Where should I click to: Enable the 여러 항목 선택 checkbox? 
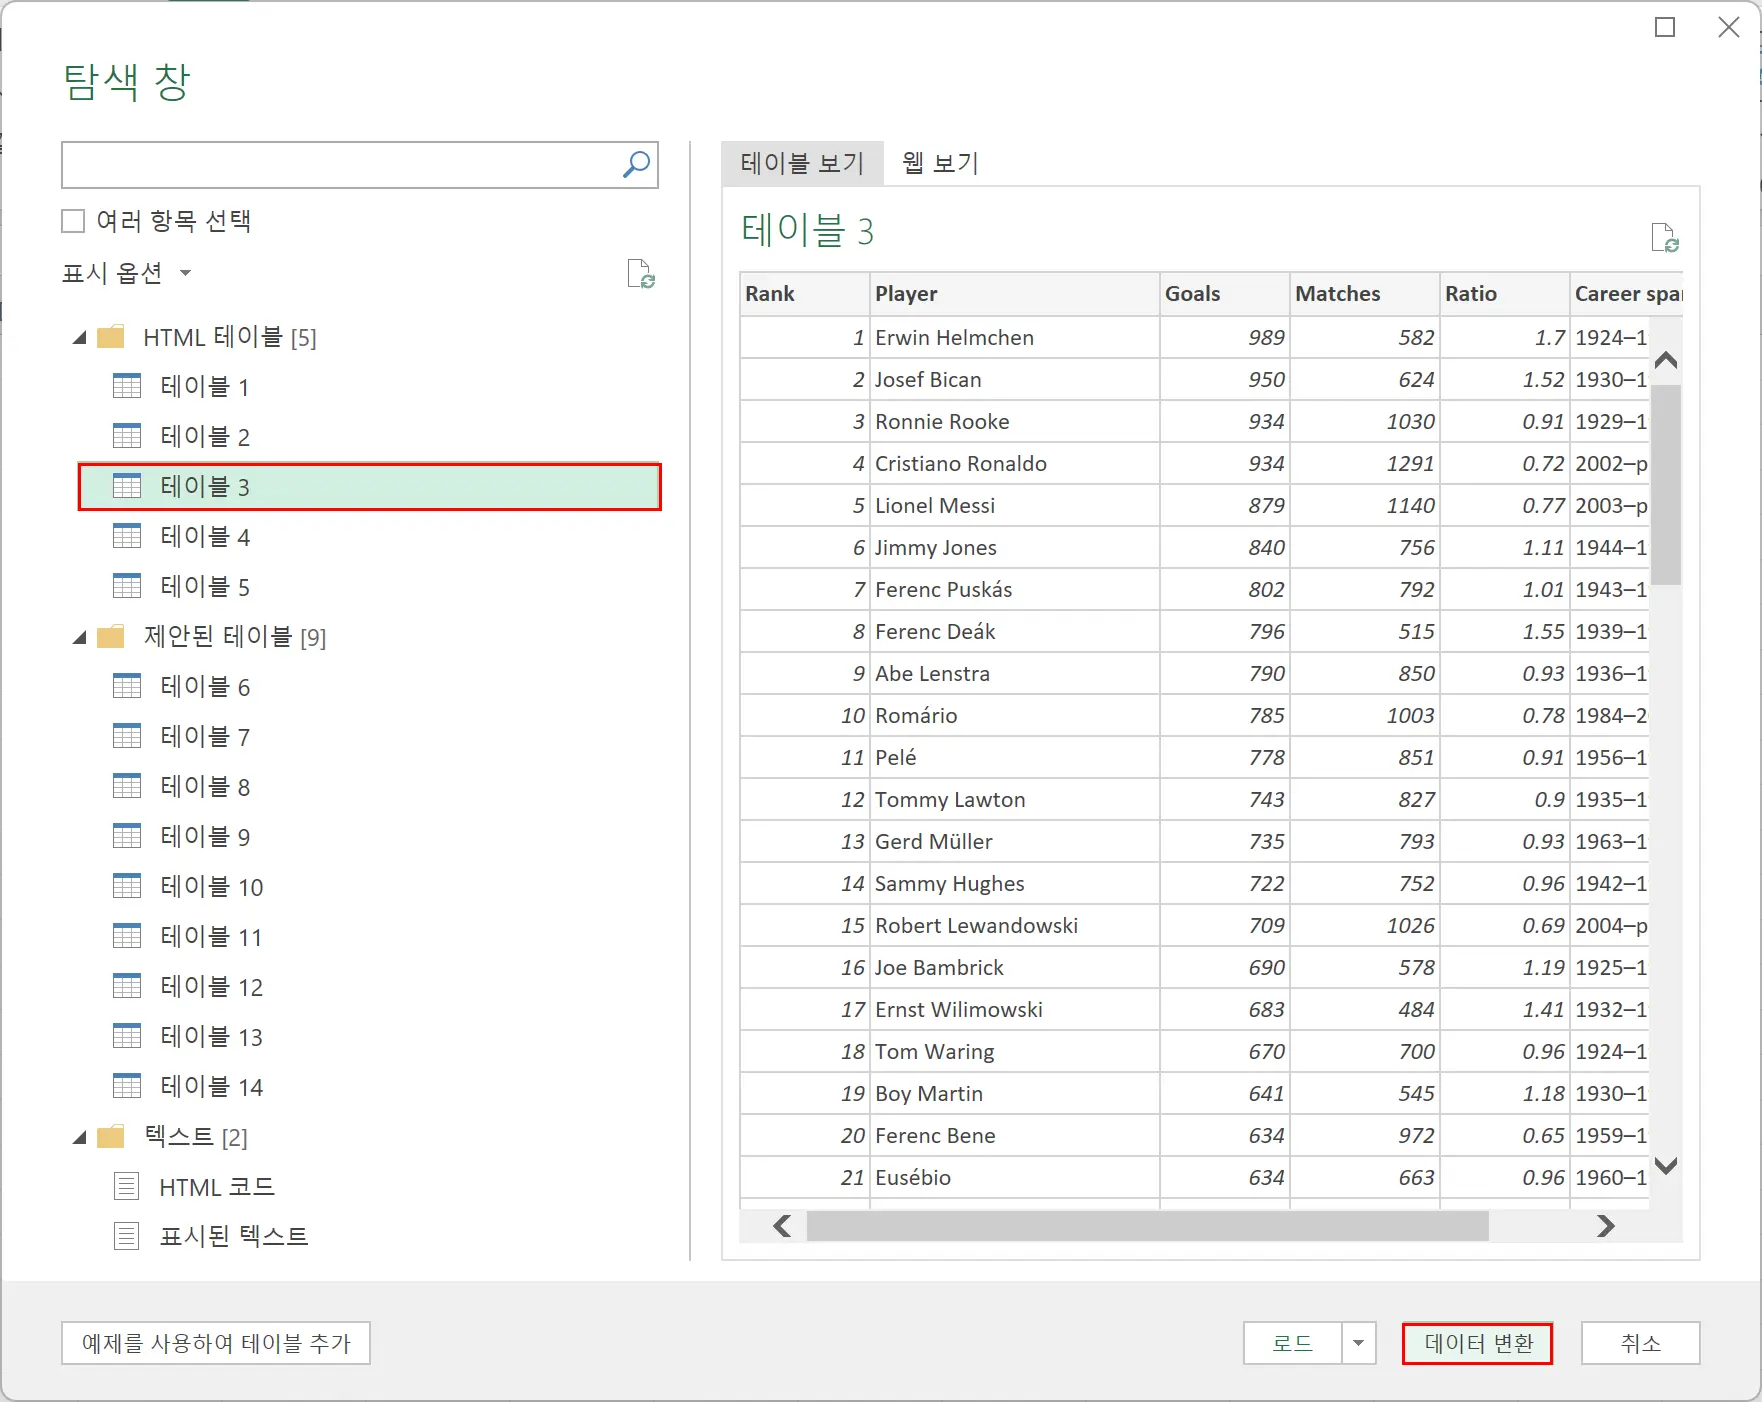coord(72,220)
